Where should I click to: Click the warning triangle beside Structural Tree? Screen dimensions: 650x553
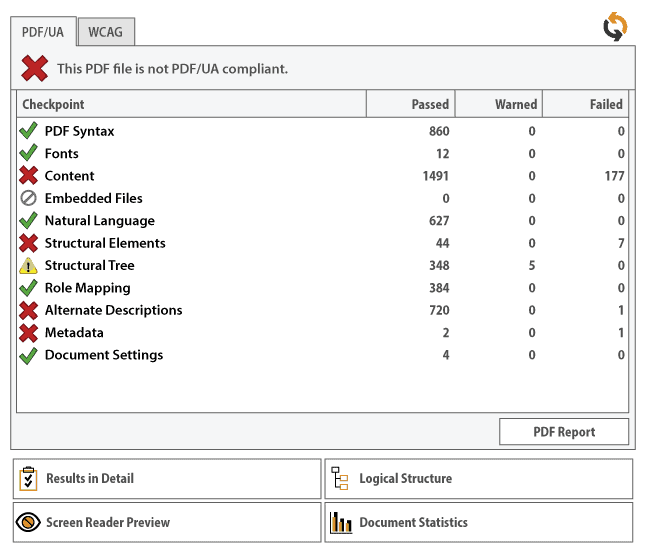point(28,266)
